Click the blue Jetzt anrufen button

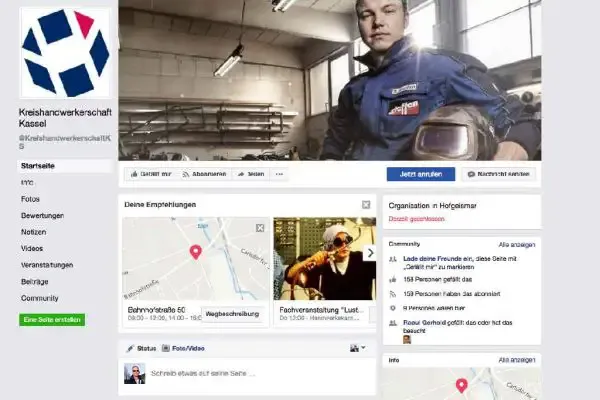pyautogui.click(x=421, y=174)
